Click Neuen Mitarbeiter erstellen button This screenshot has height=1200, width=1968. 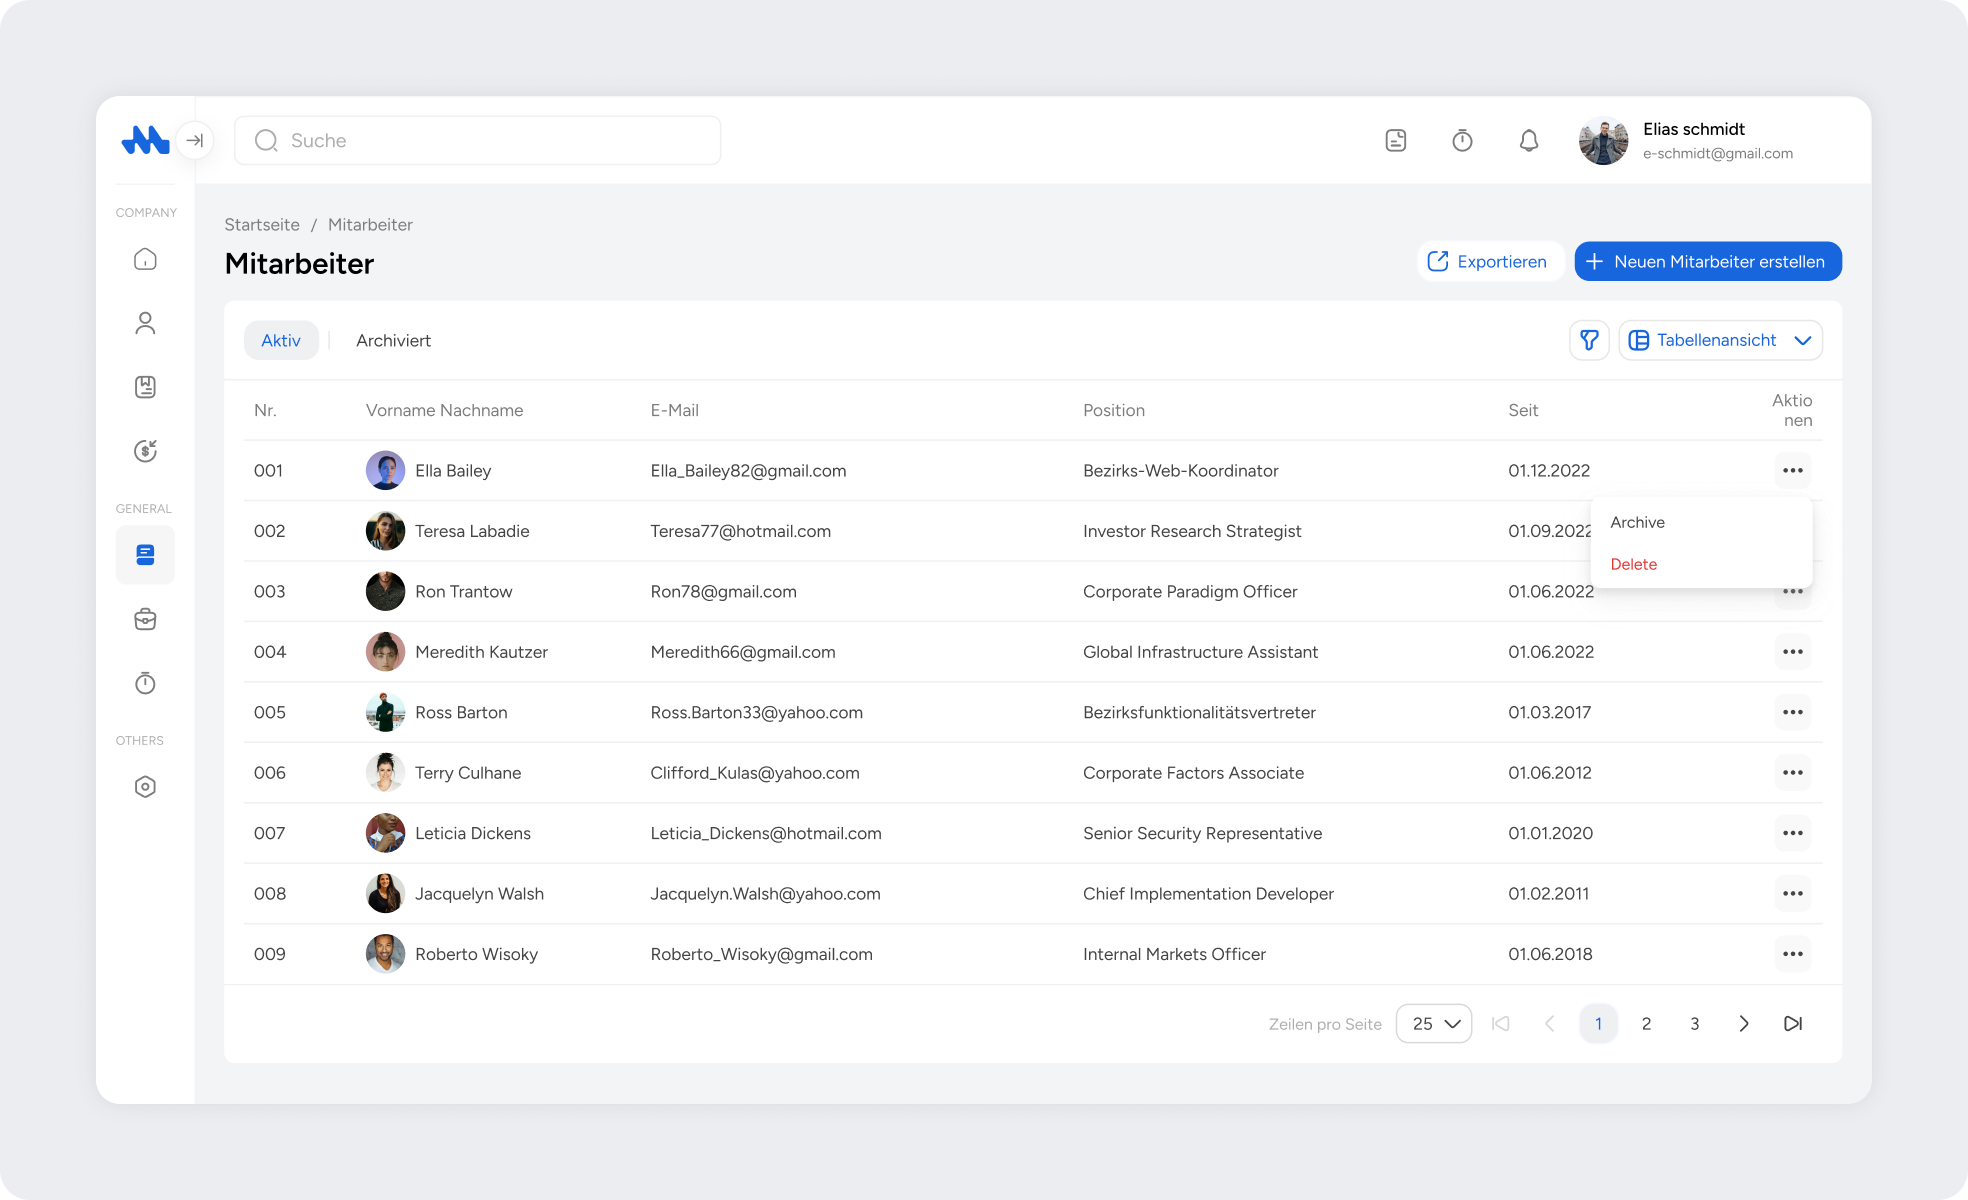pyautogui.click(x=1707, y=262)
